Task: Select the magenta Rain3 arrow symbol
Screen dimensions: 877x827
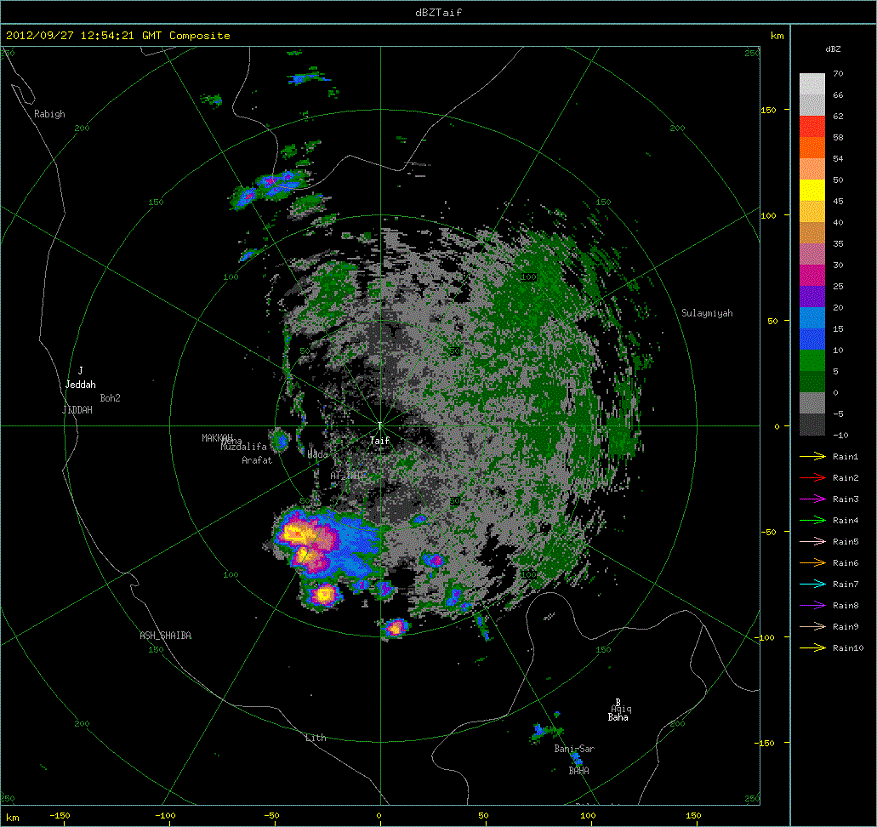Action: point(813,499)
